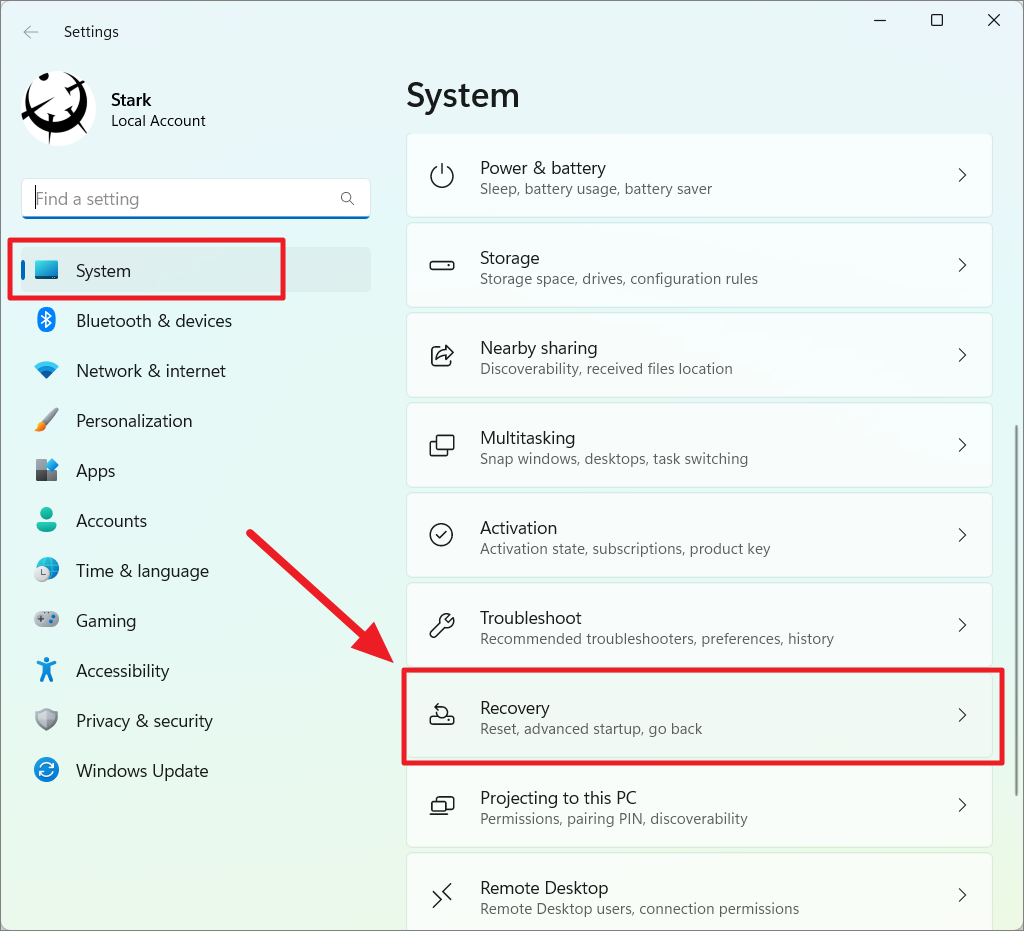Click the Bluetooth & devices icon

46,320
